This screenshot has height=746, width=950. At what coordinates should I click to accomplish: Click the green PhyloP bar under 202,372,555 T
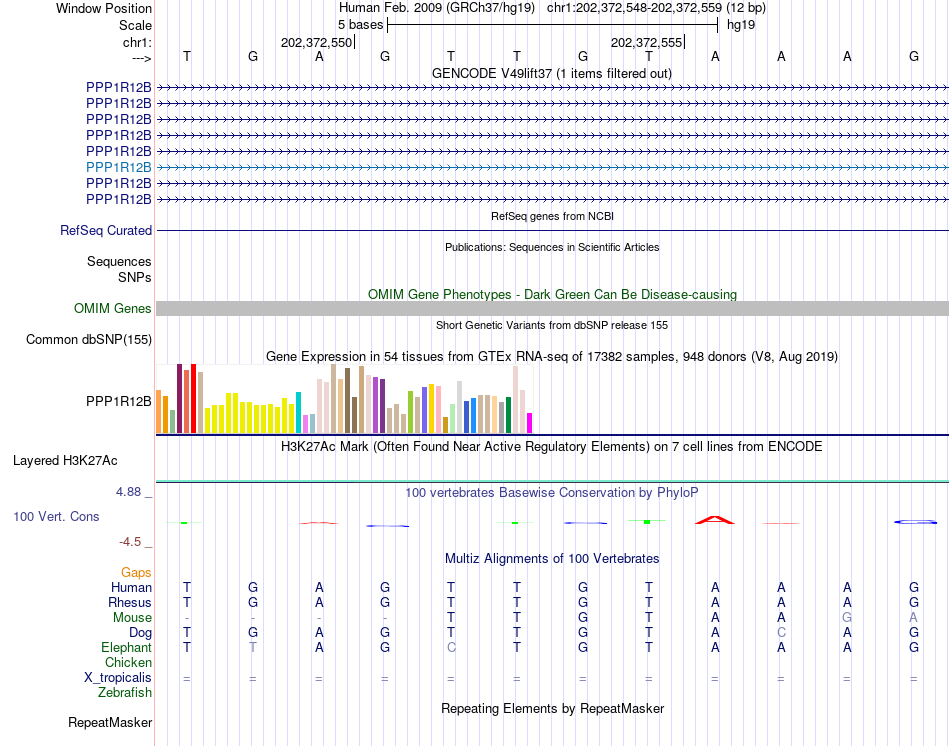tap(647, 521)
